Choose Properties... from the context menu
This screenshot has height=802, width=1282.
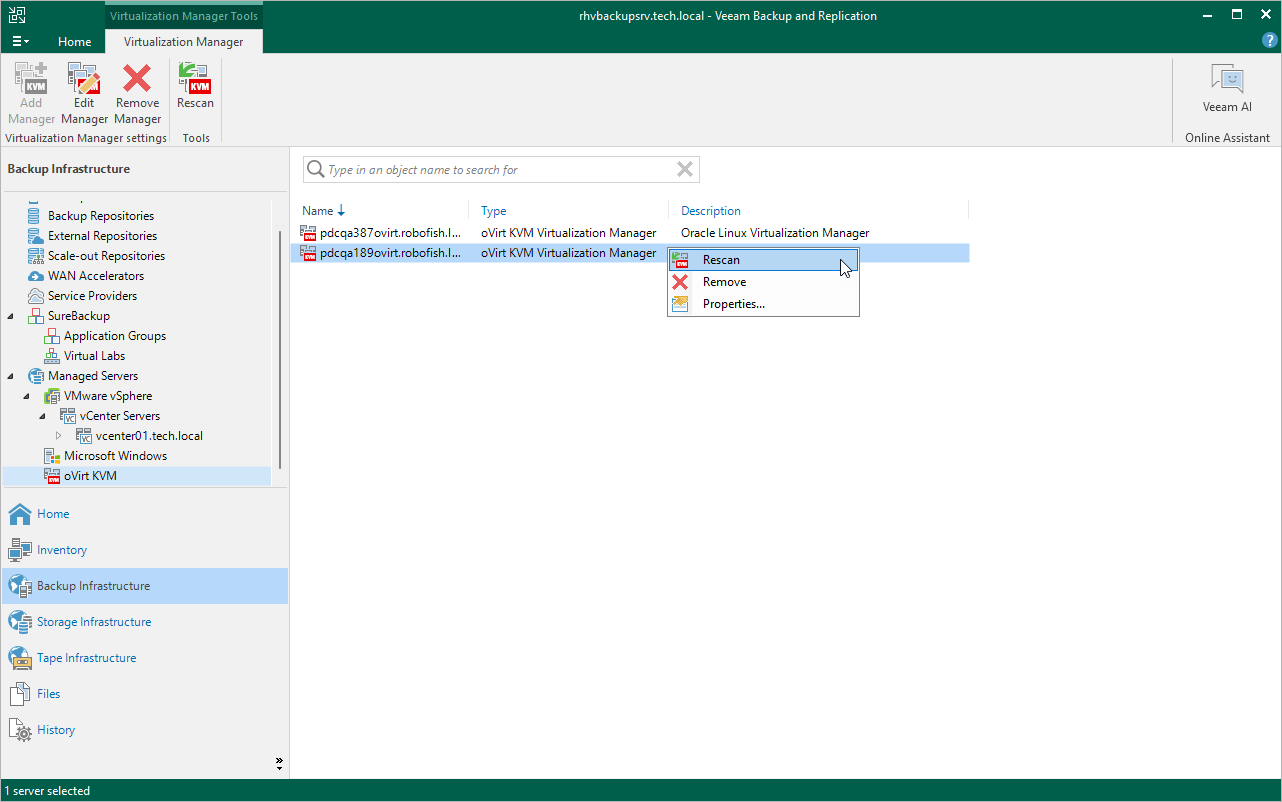click(763, 304)
